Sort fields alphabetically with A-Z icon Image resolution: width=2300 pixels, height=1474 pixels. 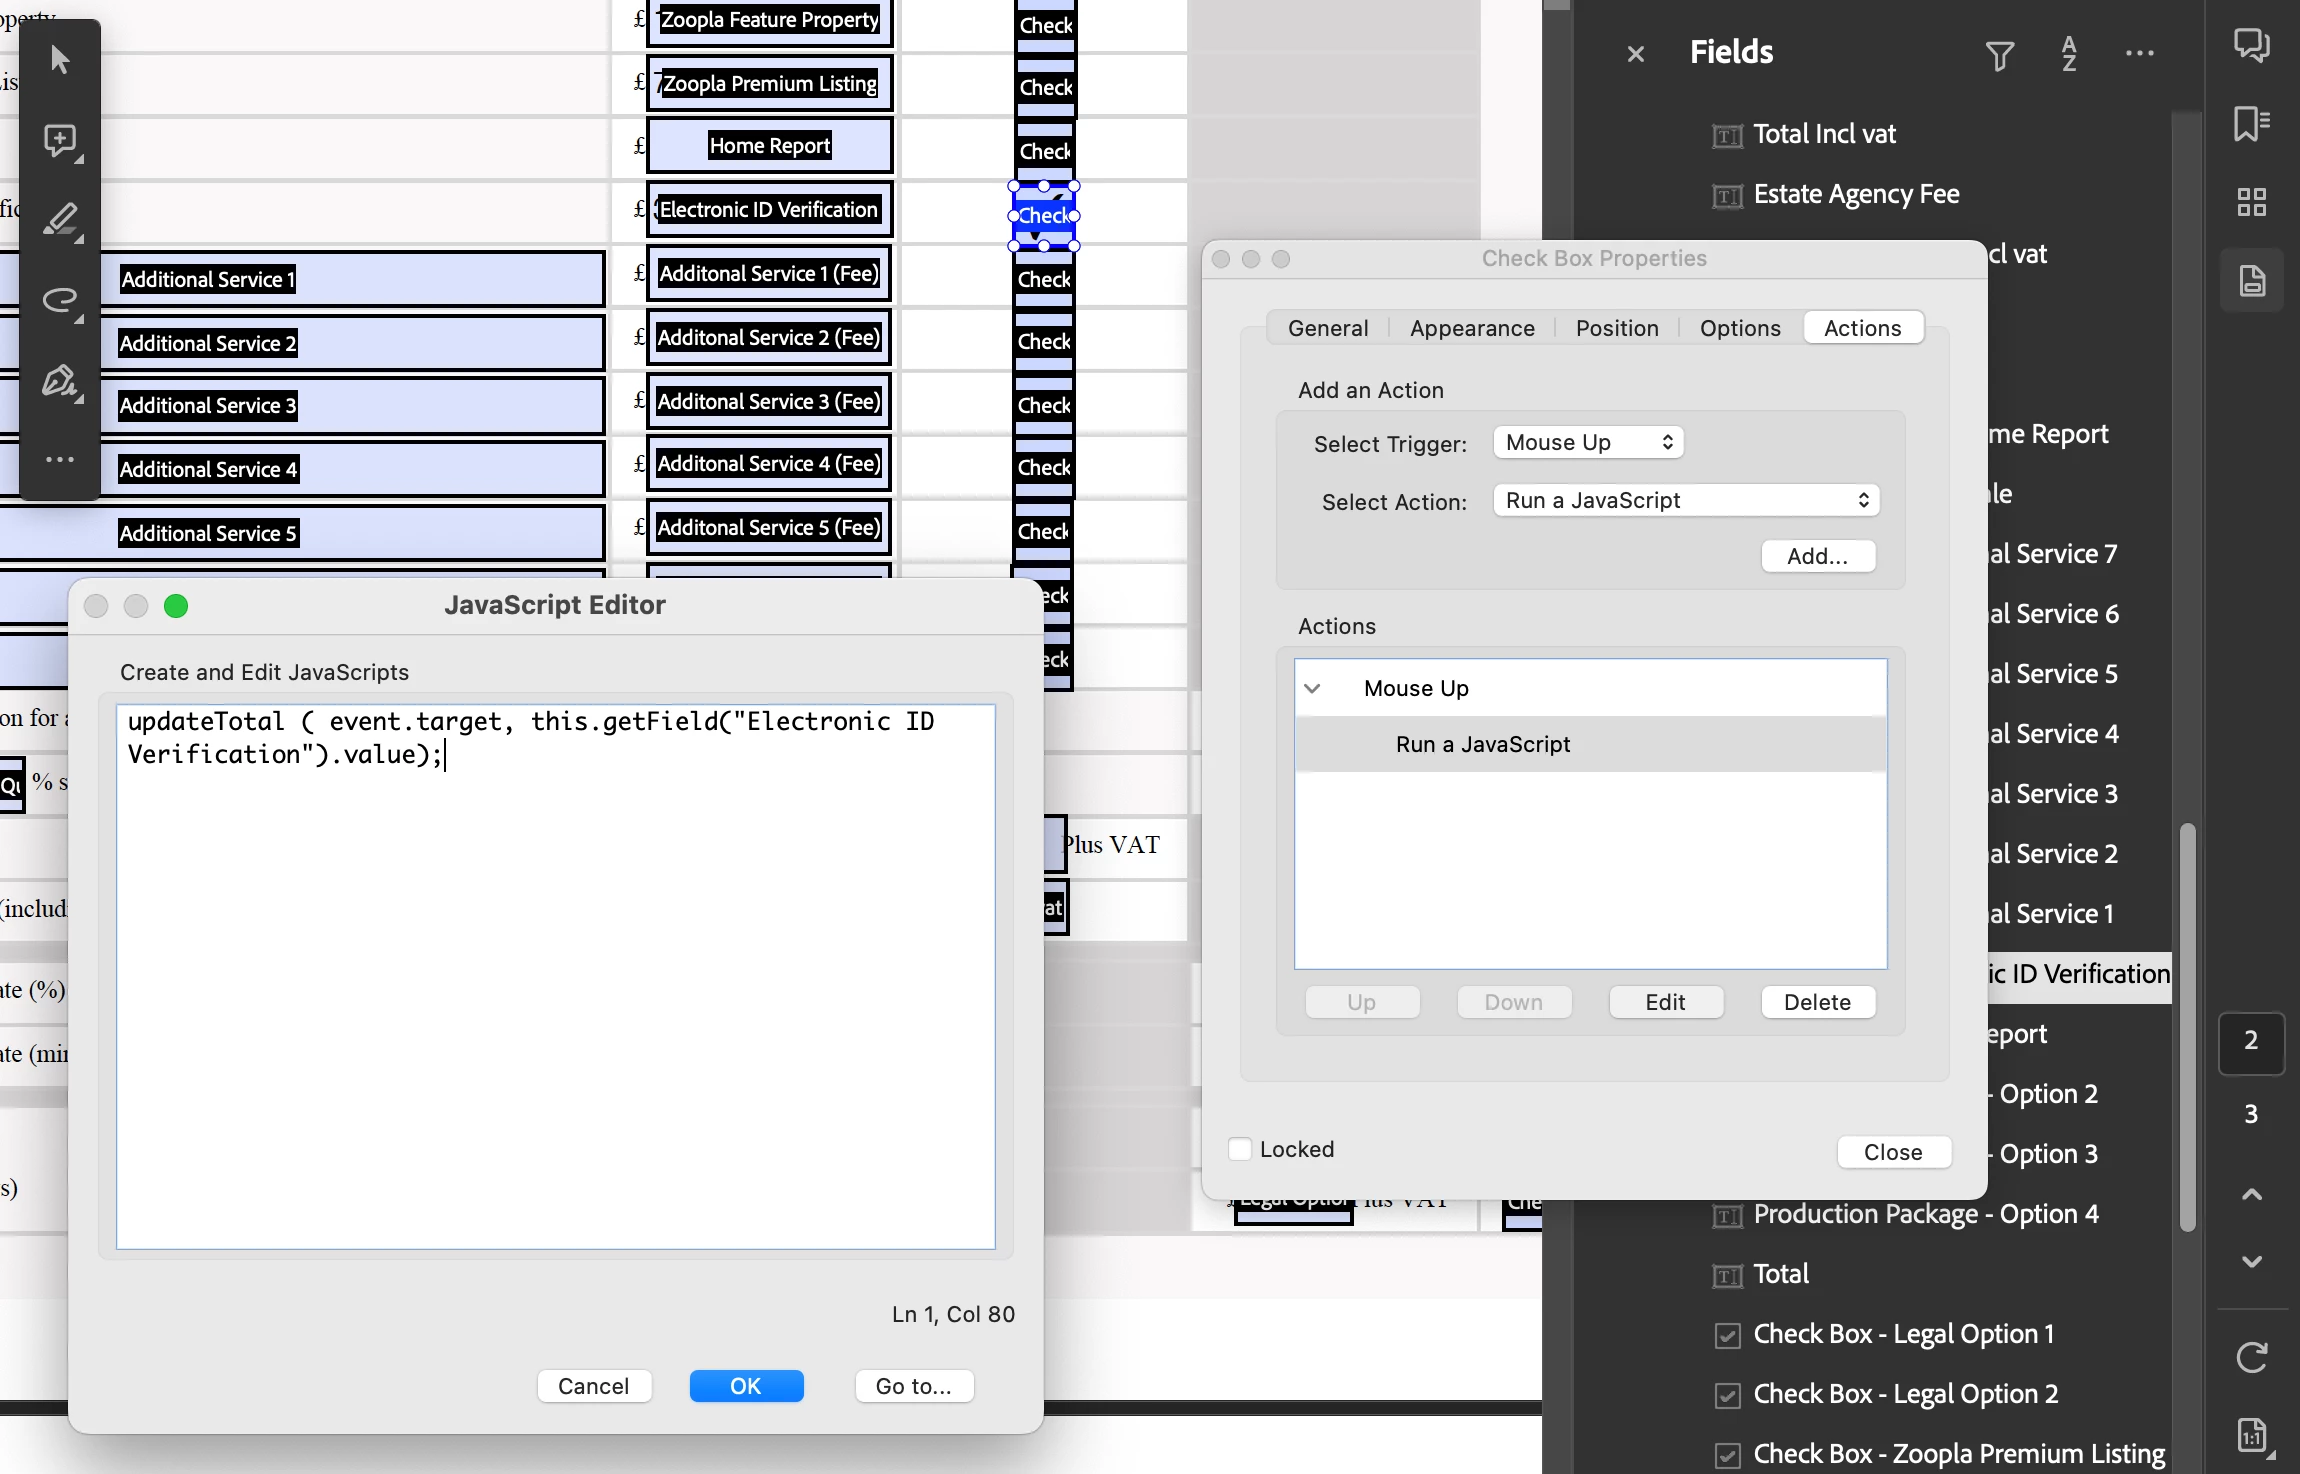coord(2069,54)
